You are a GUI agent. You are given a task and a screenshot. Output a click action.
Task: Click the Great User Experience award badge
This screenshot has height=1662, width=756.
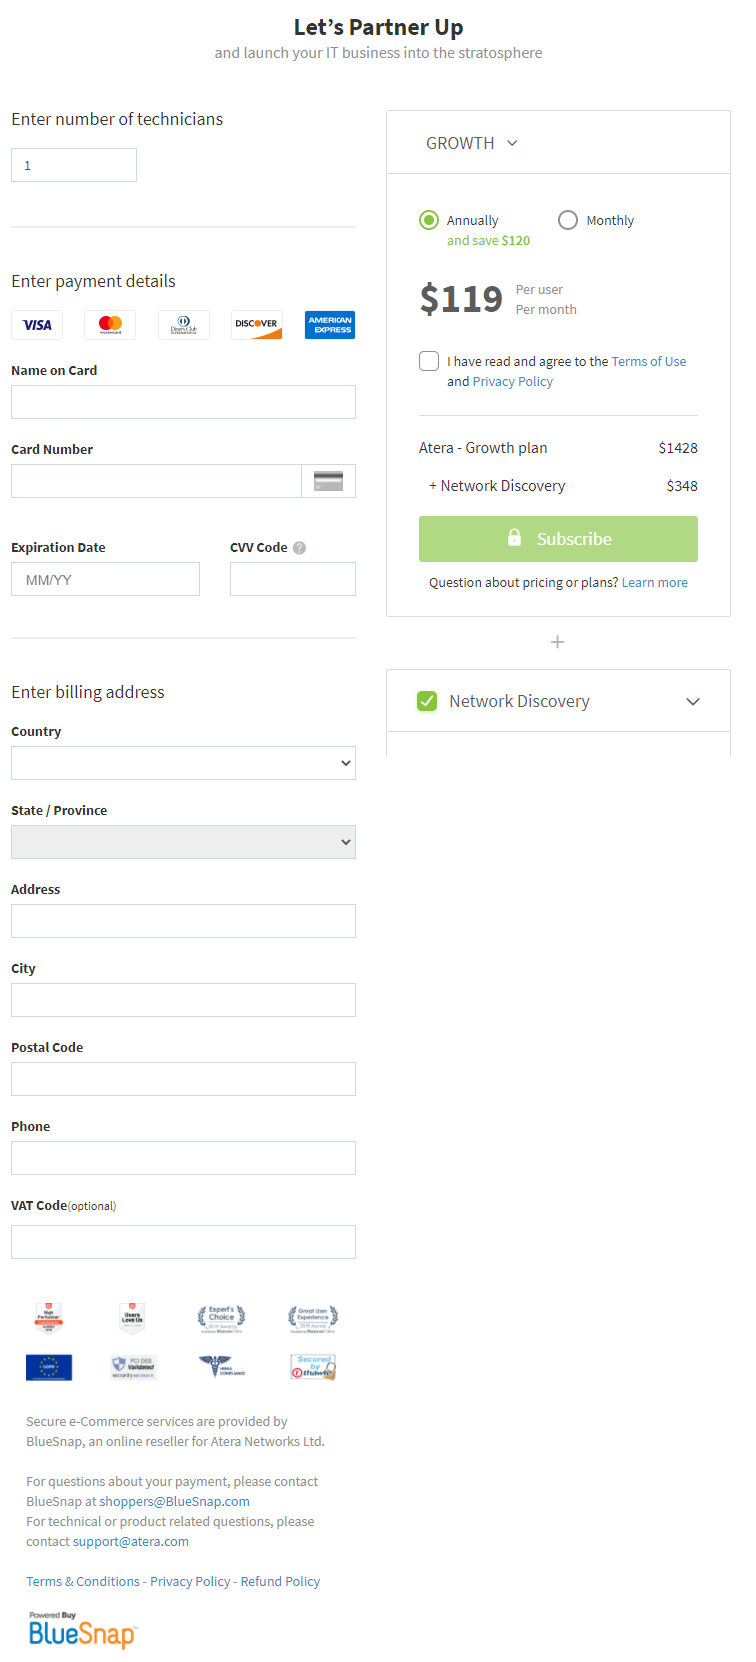tap(313, 1319)
